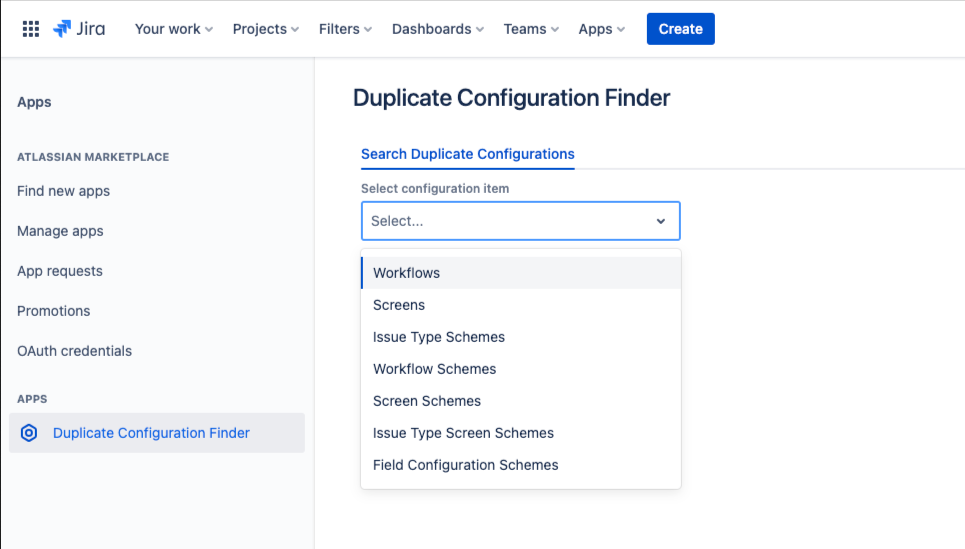Choose Workflows from the dropdown list
965x549 pixels.
click(407, 273)
